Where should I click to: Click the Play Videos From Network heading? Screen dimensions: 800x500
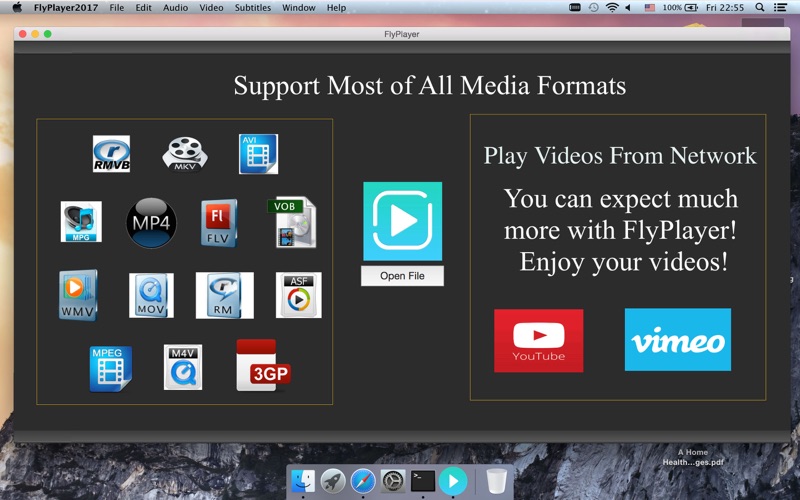click(620, 156)
